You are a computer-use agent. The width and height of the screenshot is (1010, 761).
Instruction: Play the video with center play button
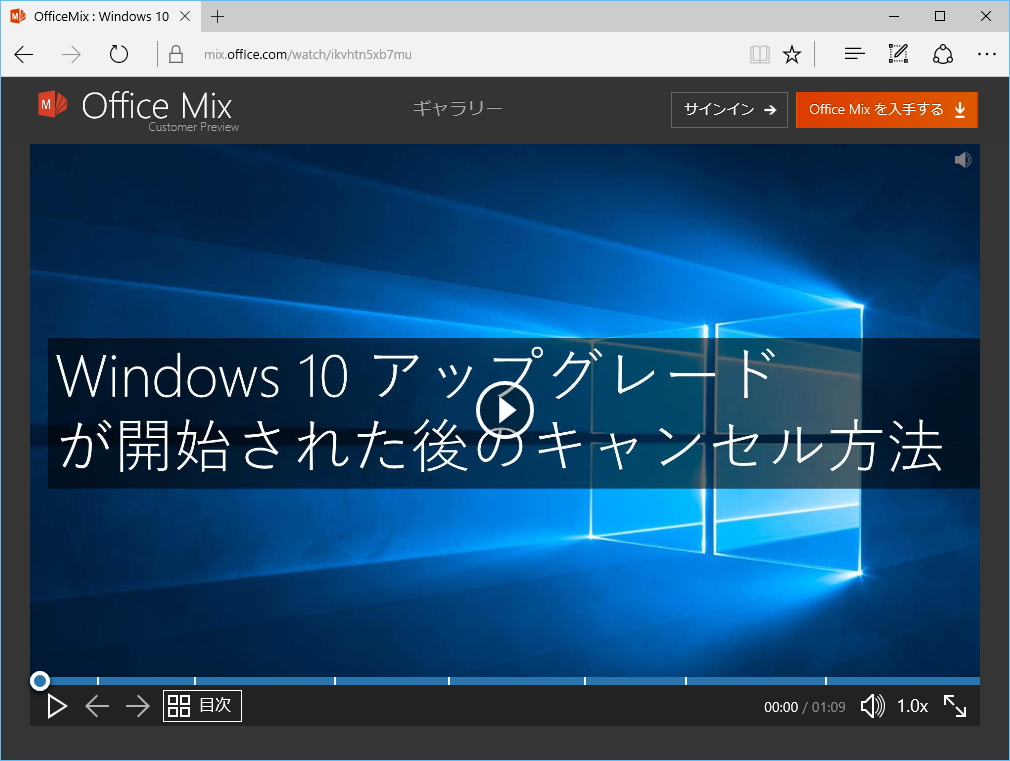(x=506, y=410)
